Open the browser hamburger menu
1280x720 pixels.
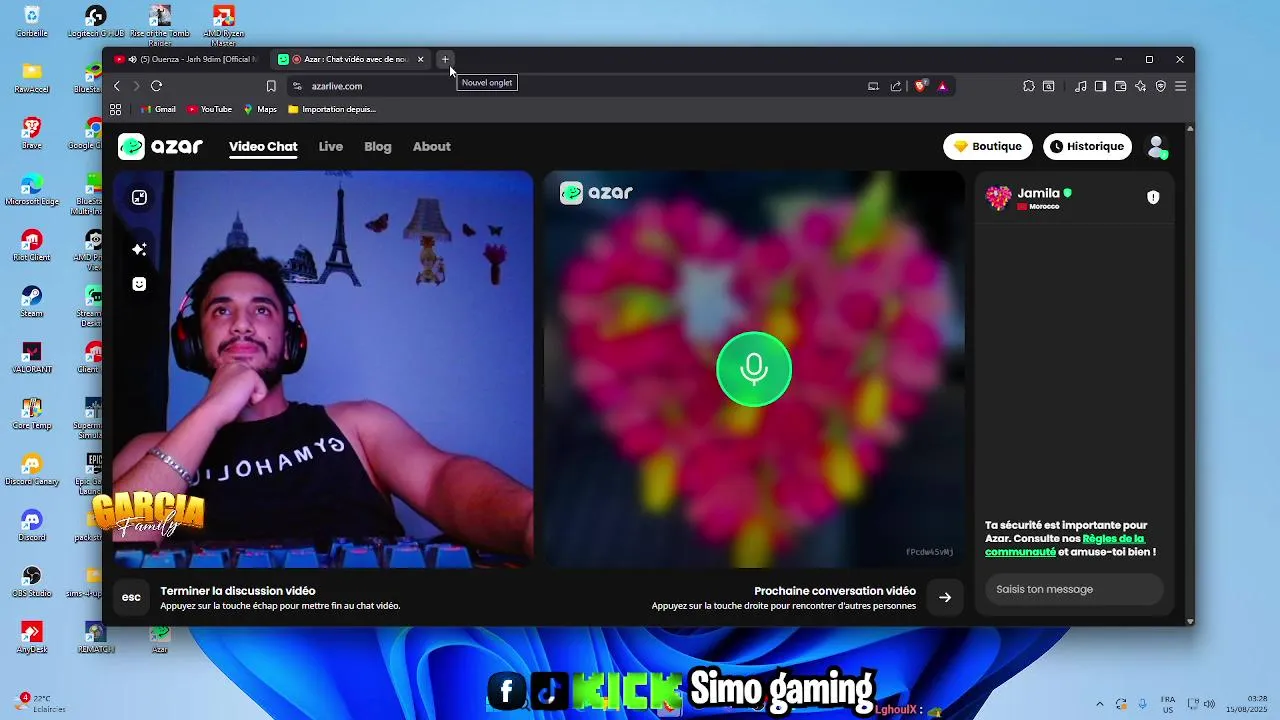coord(1180,86)
